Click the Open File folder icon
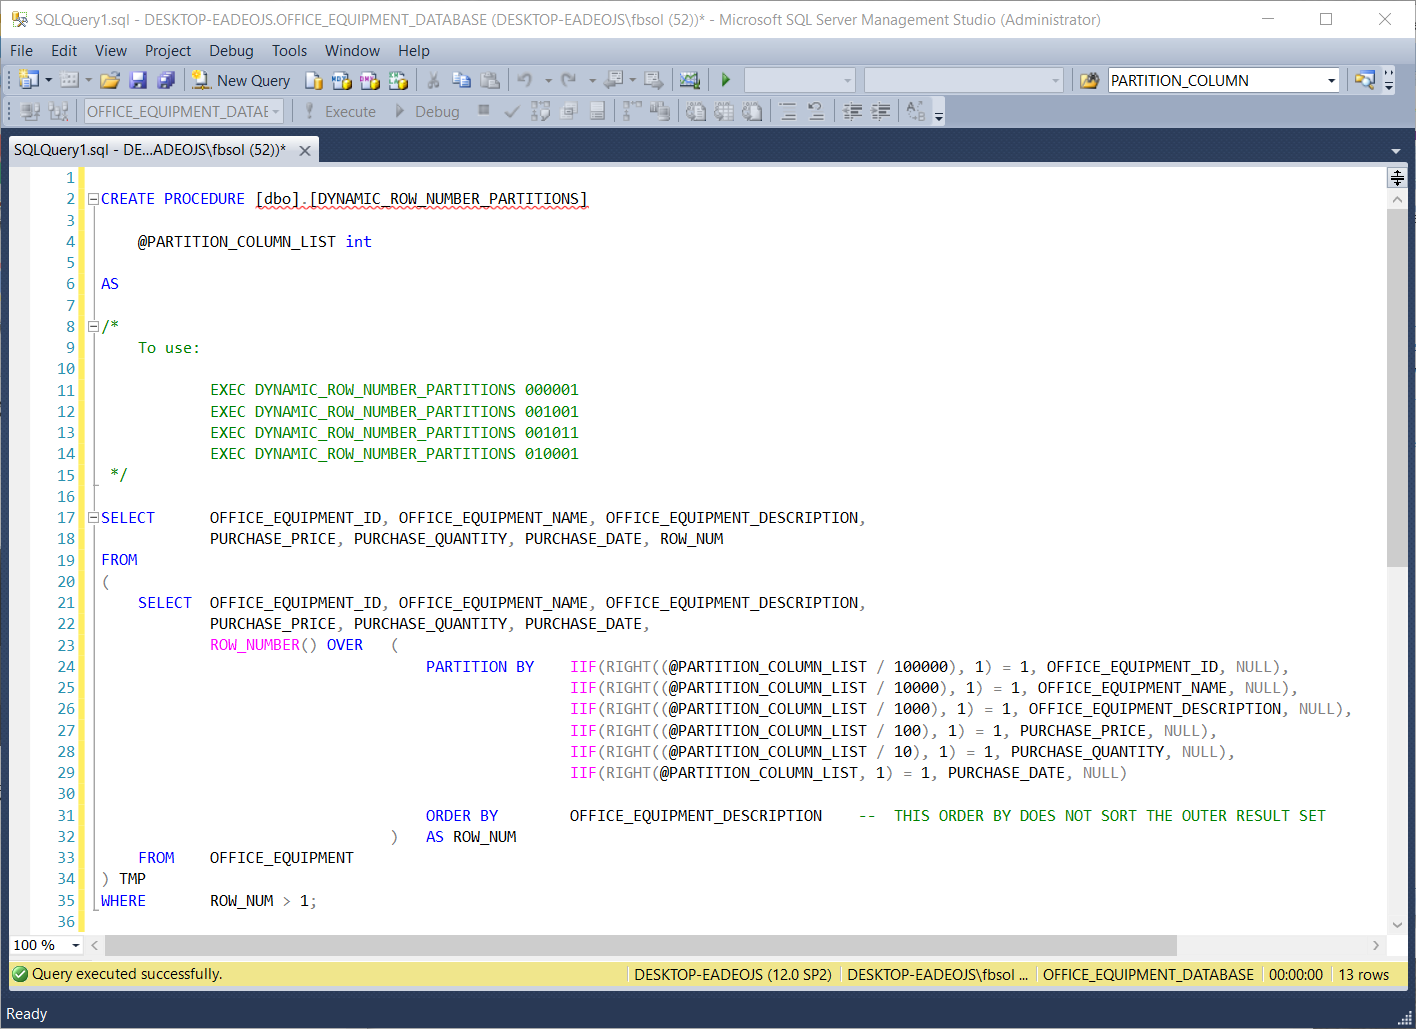1416x1029 pixels. (110, 81)
